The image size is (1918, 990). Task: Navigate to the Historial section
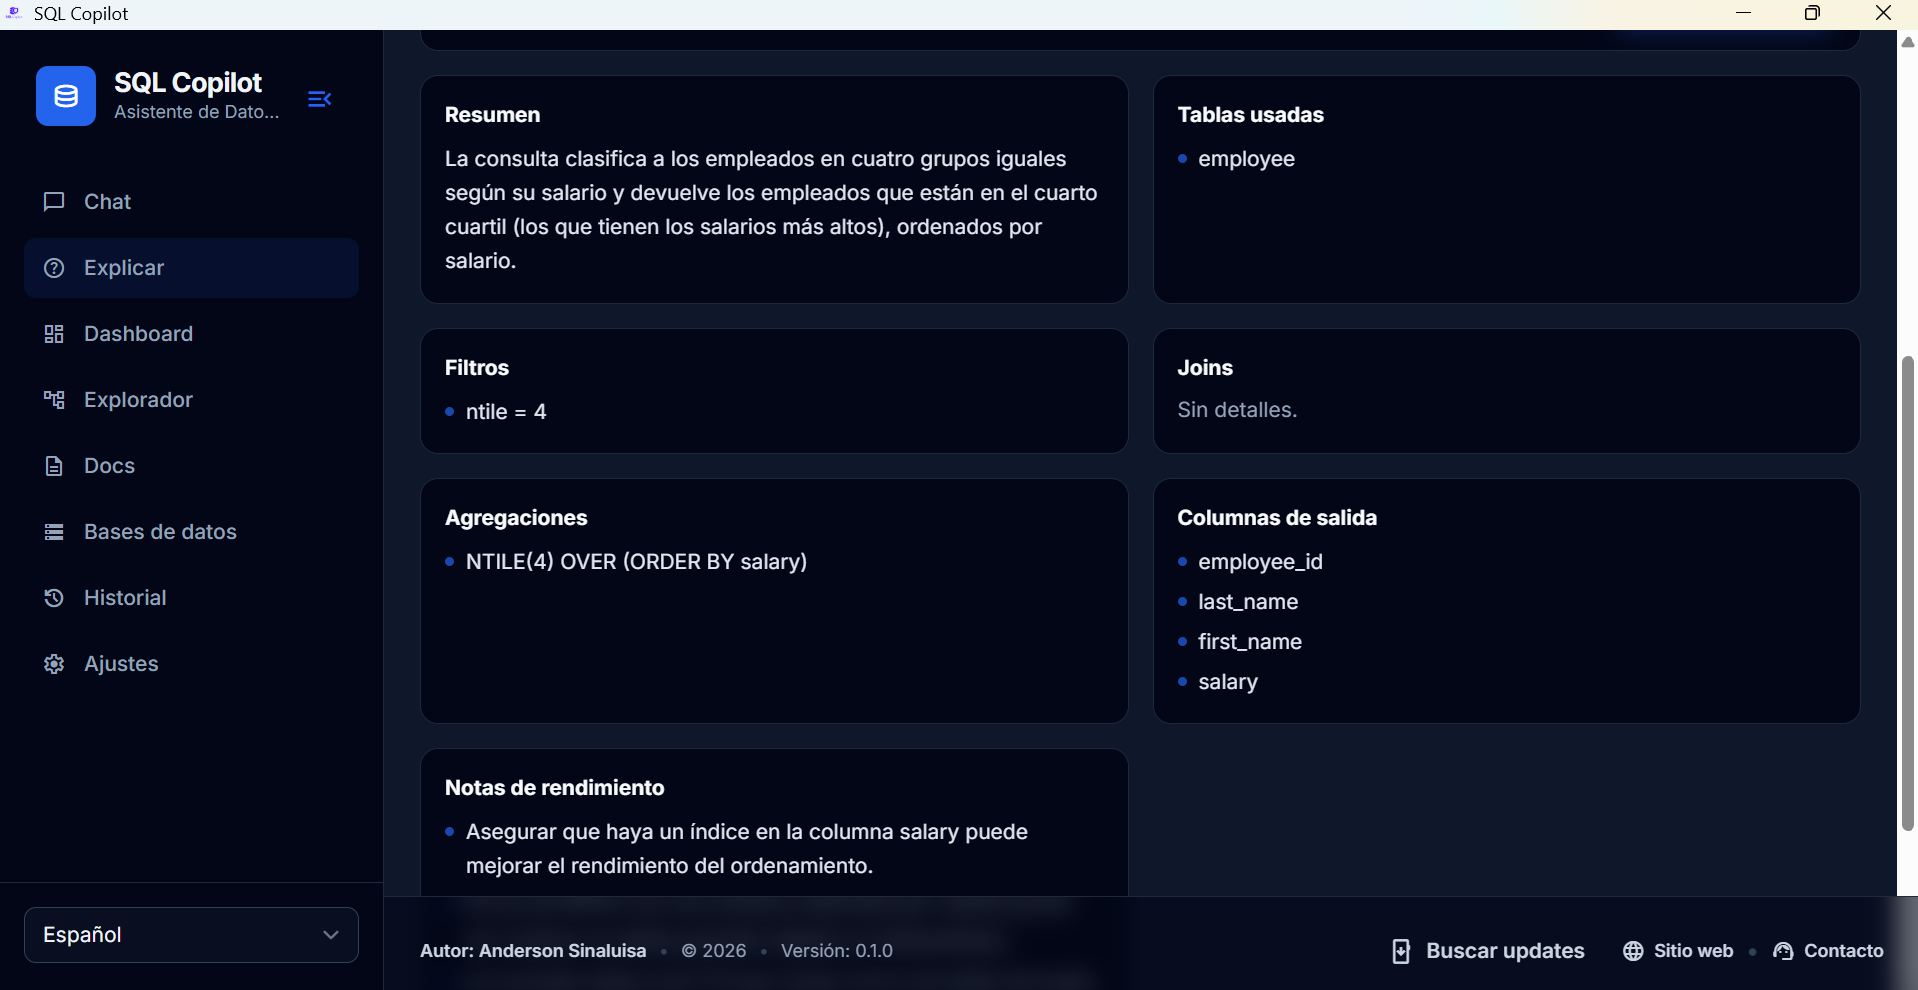point(124,597)
